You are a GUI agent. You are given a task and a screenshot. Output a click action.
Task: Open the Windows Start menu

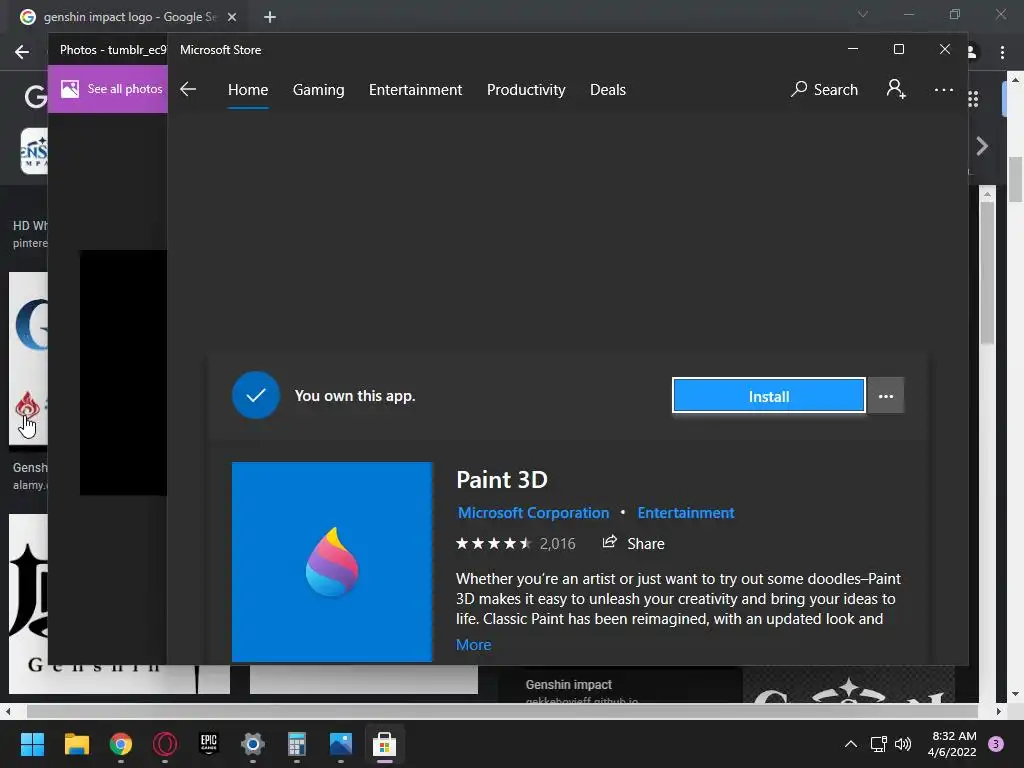[32, 744]
